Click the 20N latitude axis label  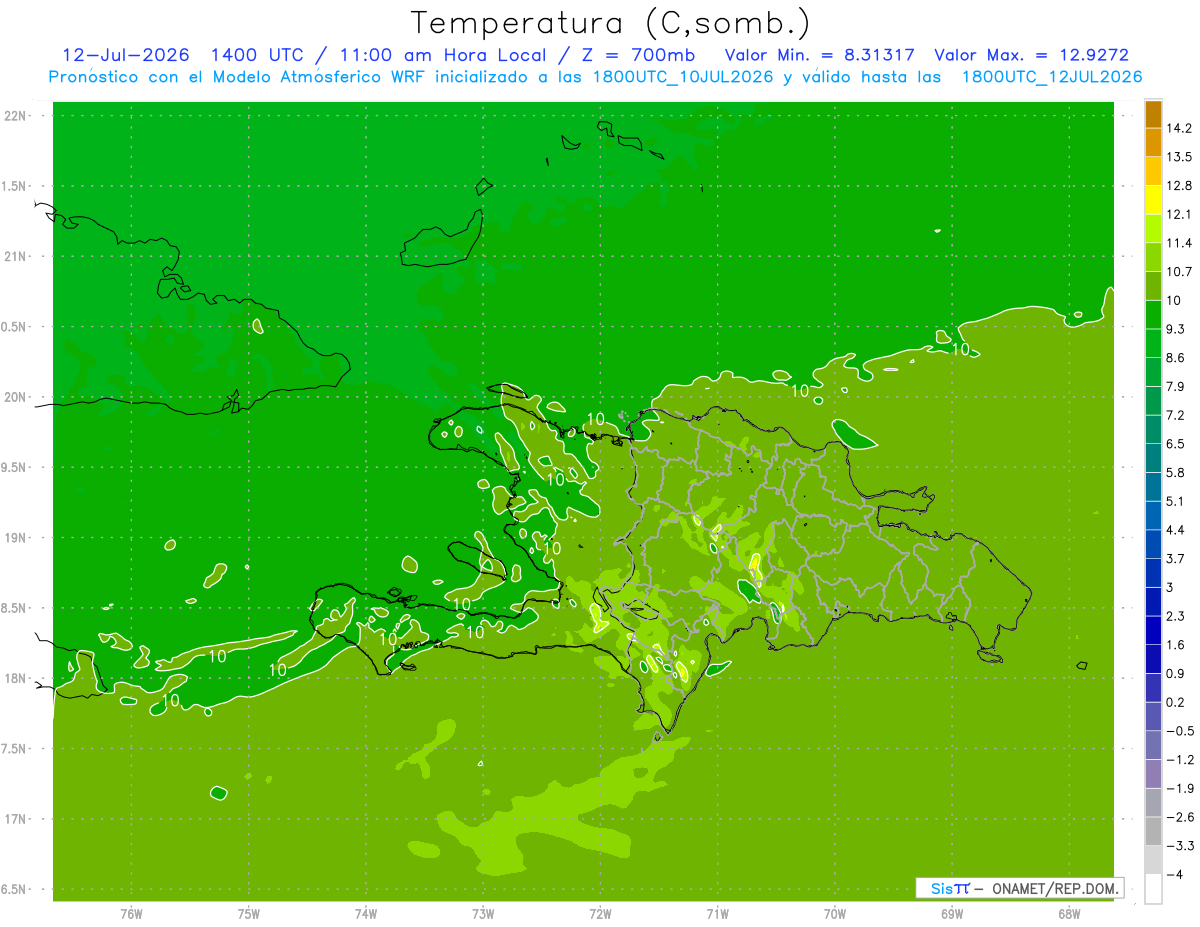16,397
